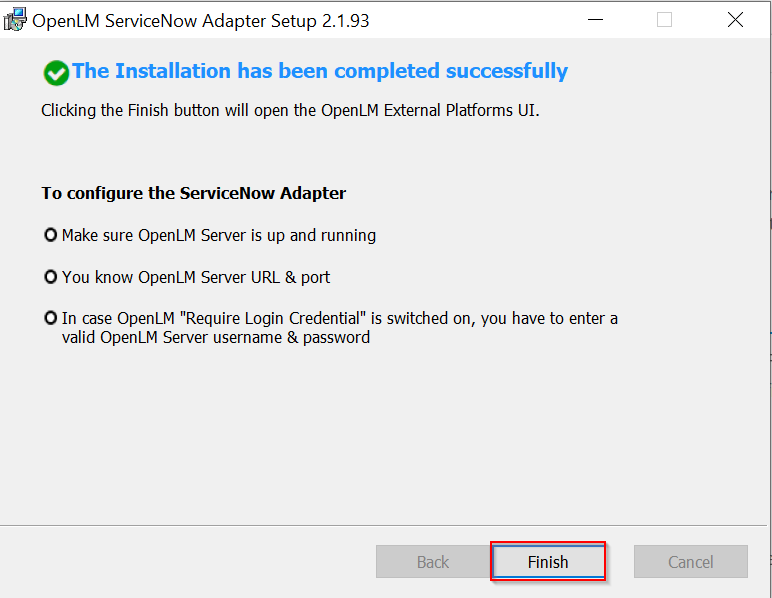Click the "valid OpenLM Server username & password" line
This screenshot has height=598, width=772.
point(216,338)
